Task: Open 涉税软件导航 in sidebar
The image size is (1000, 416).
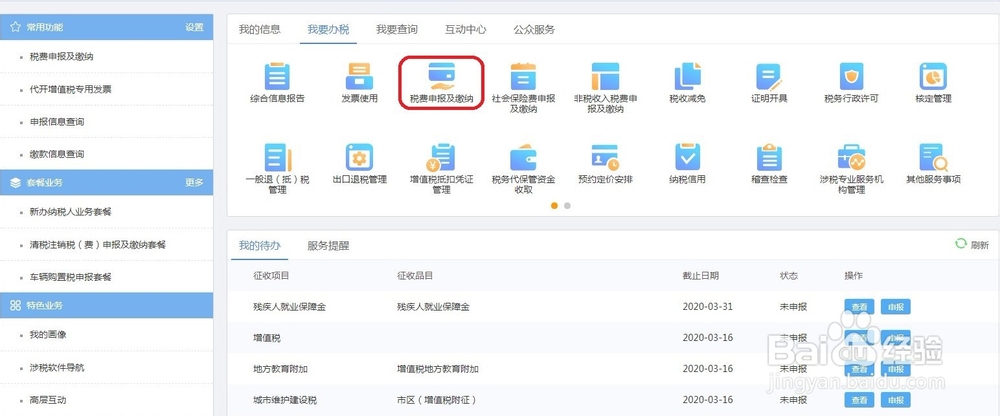Action: coord(57,368)
